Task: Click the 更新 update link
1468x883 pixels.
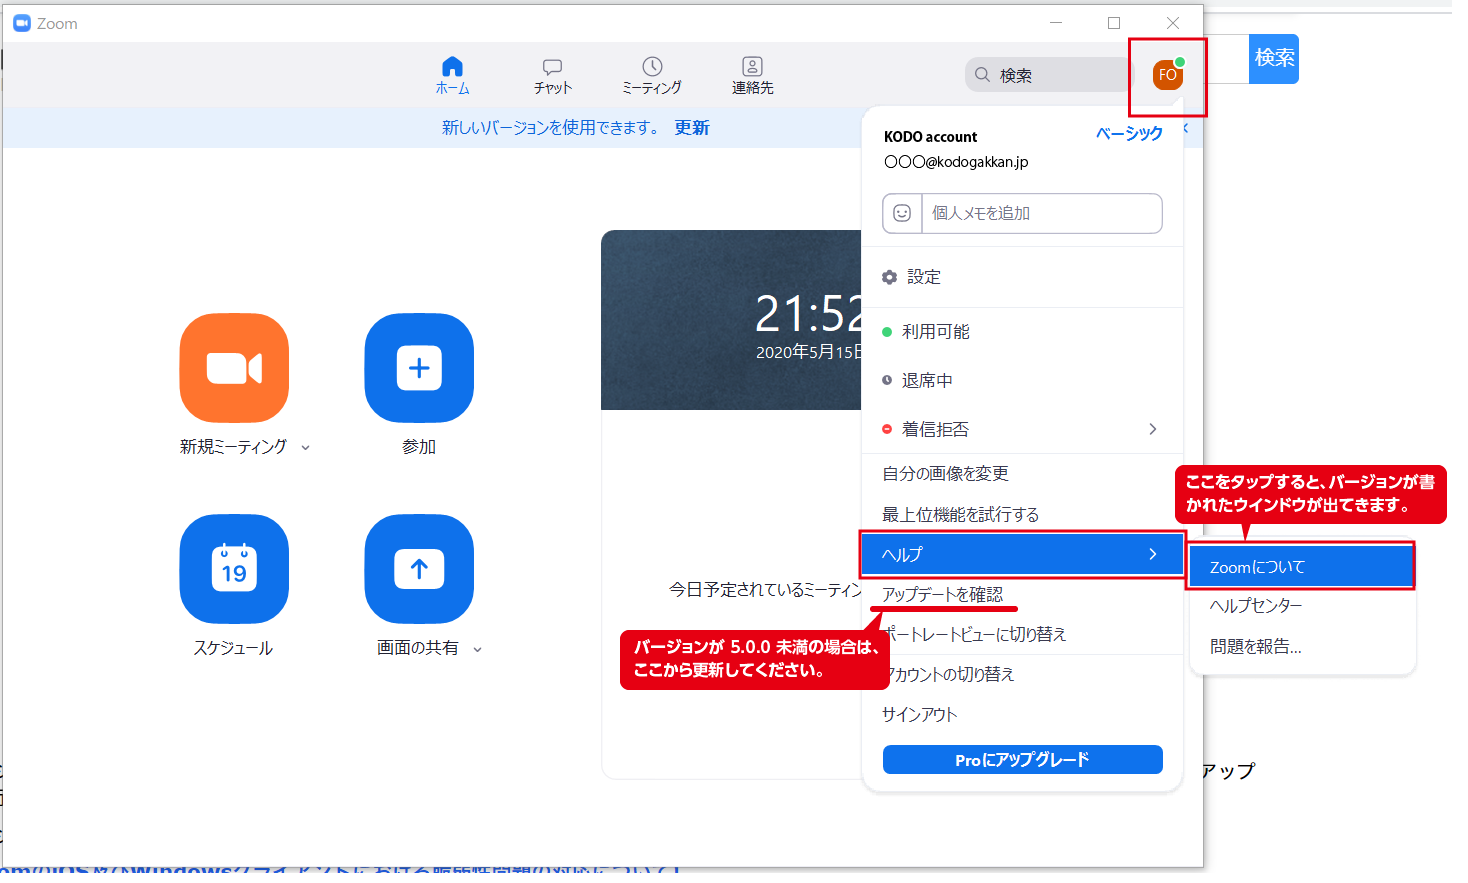Action: (692, 128)
